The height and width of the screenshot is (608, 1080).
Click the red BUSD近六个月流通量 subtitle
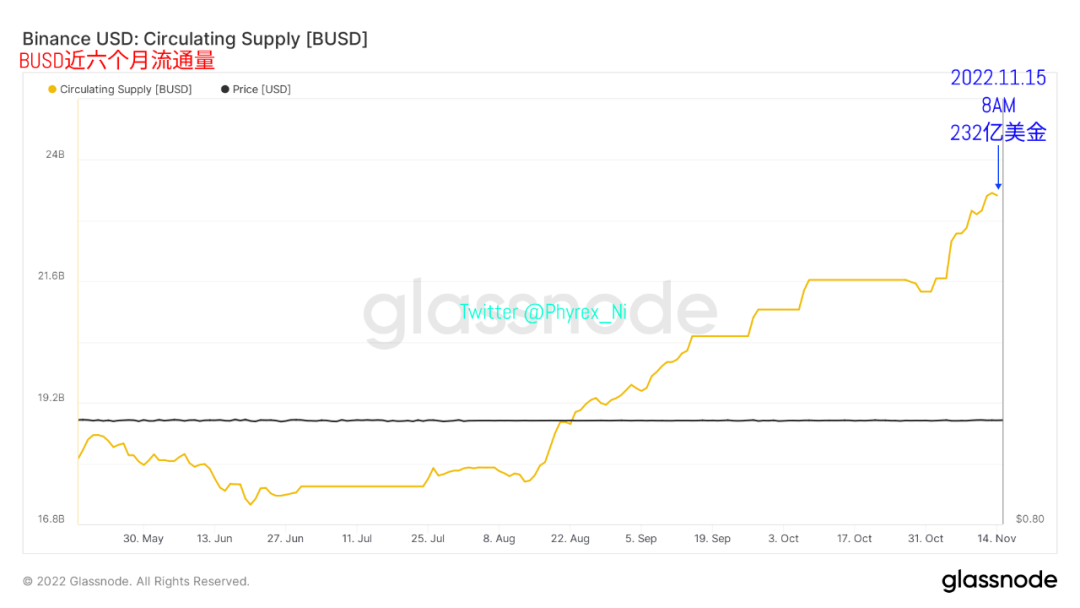(117, 61)
